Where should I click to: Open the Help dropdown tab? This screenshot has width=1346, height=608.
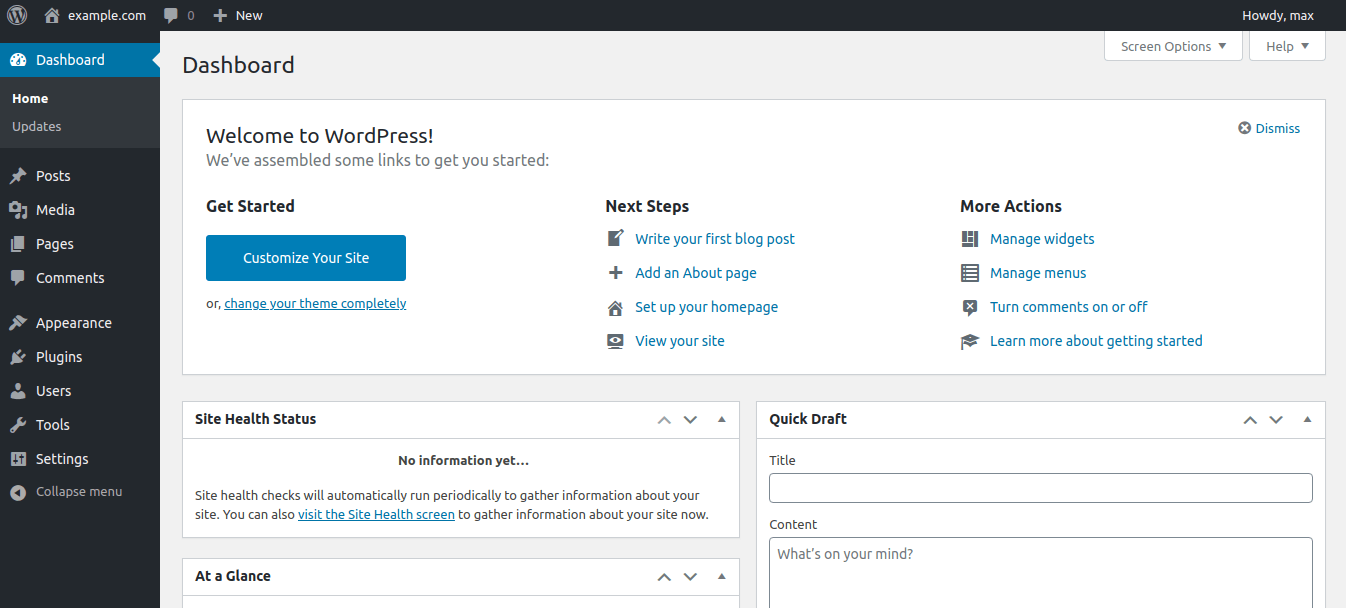click(x=1287, y=46)
